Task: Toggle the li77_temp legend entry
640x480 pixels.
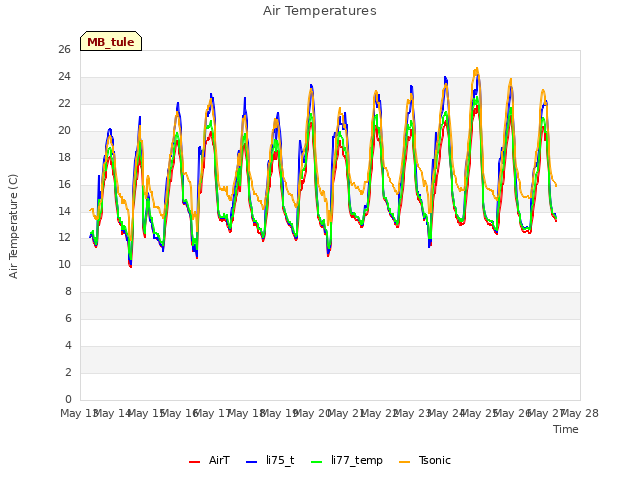Action: (347, 460)
